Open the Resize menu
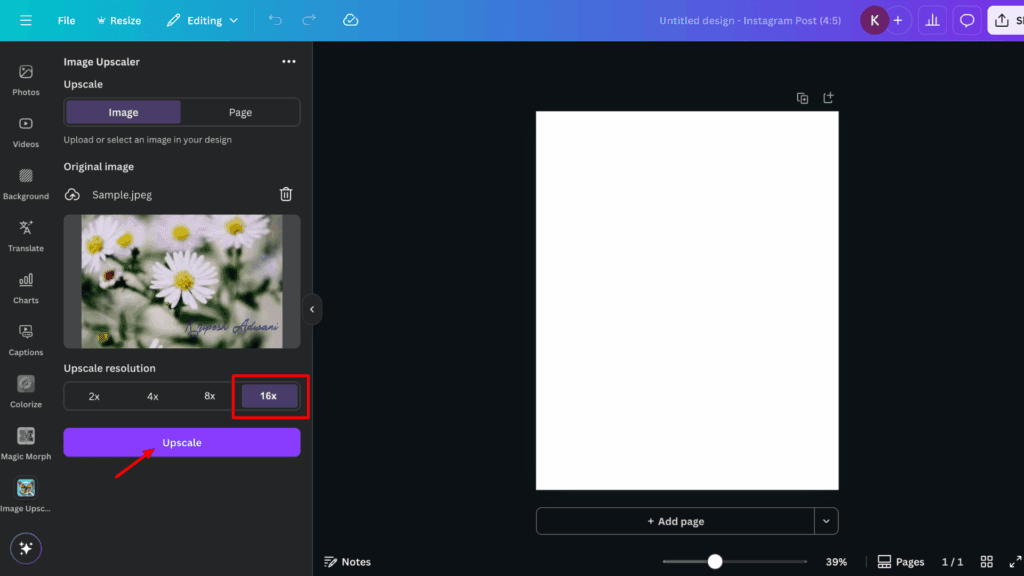Viewport: 1024px width, 576px height. coord(119,20)
